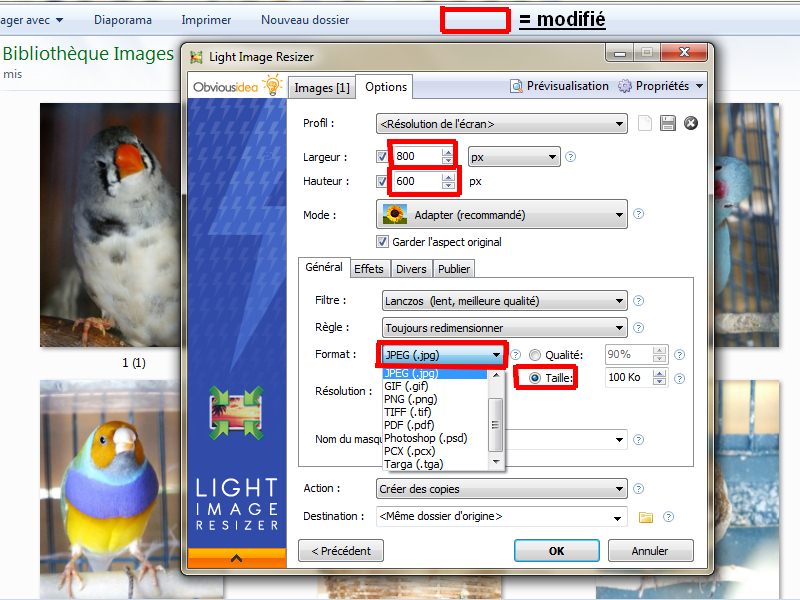
Task: Toggle Garder l'aspect original checkbox
Action: click(382, 242)
